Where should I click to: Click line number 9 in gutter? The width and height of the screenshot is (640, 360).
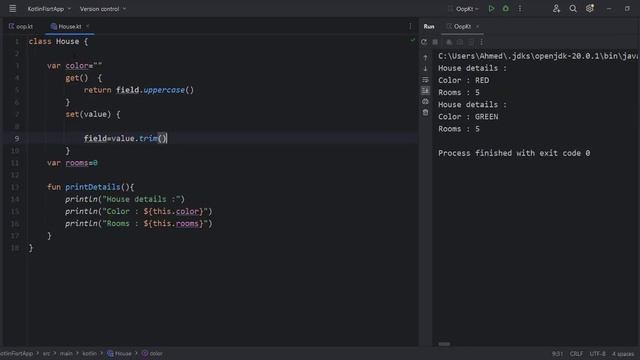coord(17,138)
